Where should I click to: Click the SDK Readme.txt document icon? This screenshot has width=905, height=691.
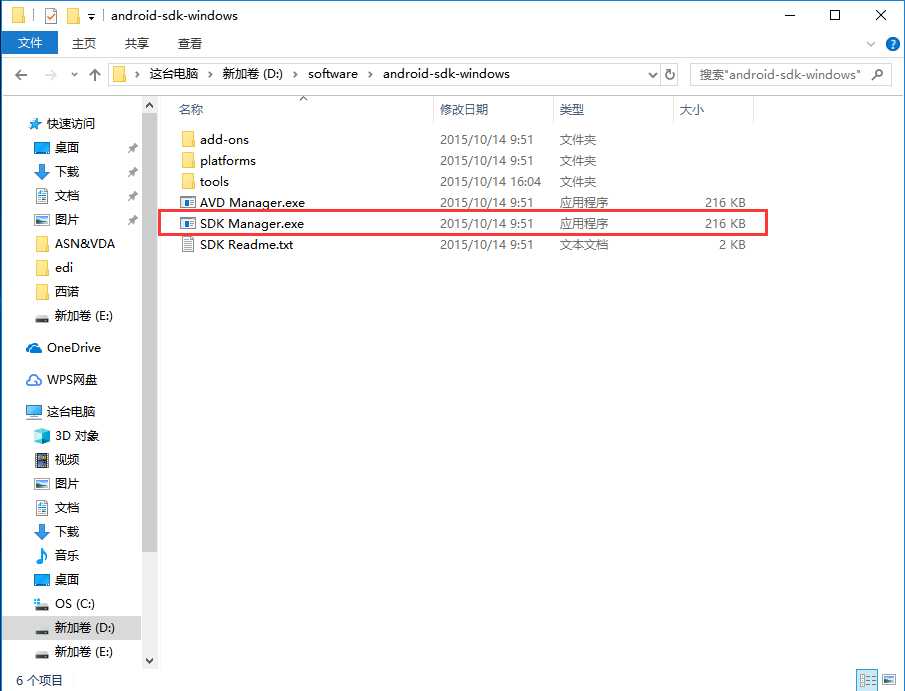(x=188, y=244)
